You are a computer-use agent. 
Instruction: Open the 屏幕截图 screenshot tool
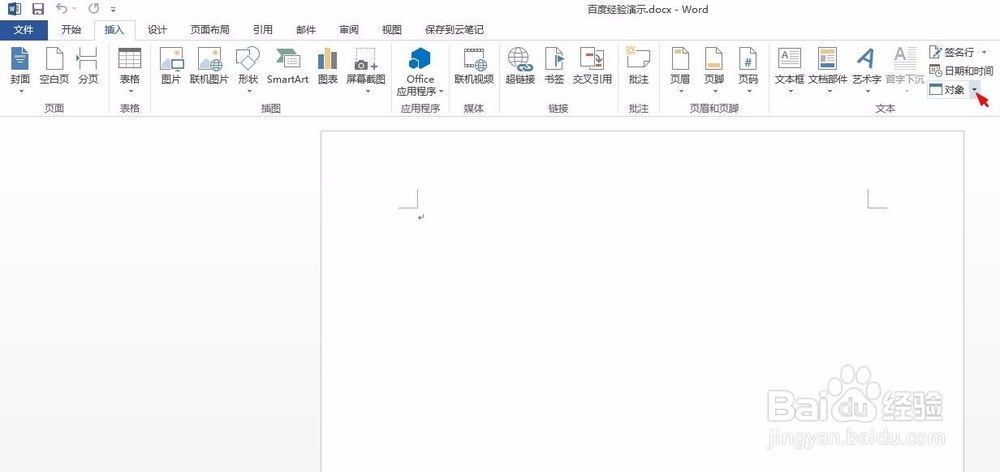(366, 70)
